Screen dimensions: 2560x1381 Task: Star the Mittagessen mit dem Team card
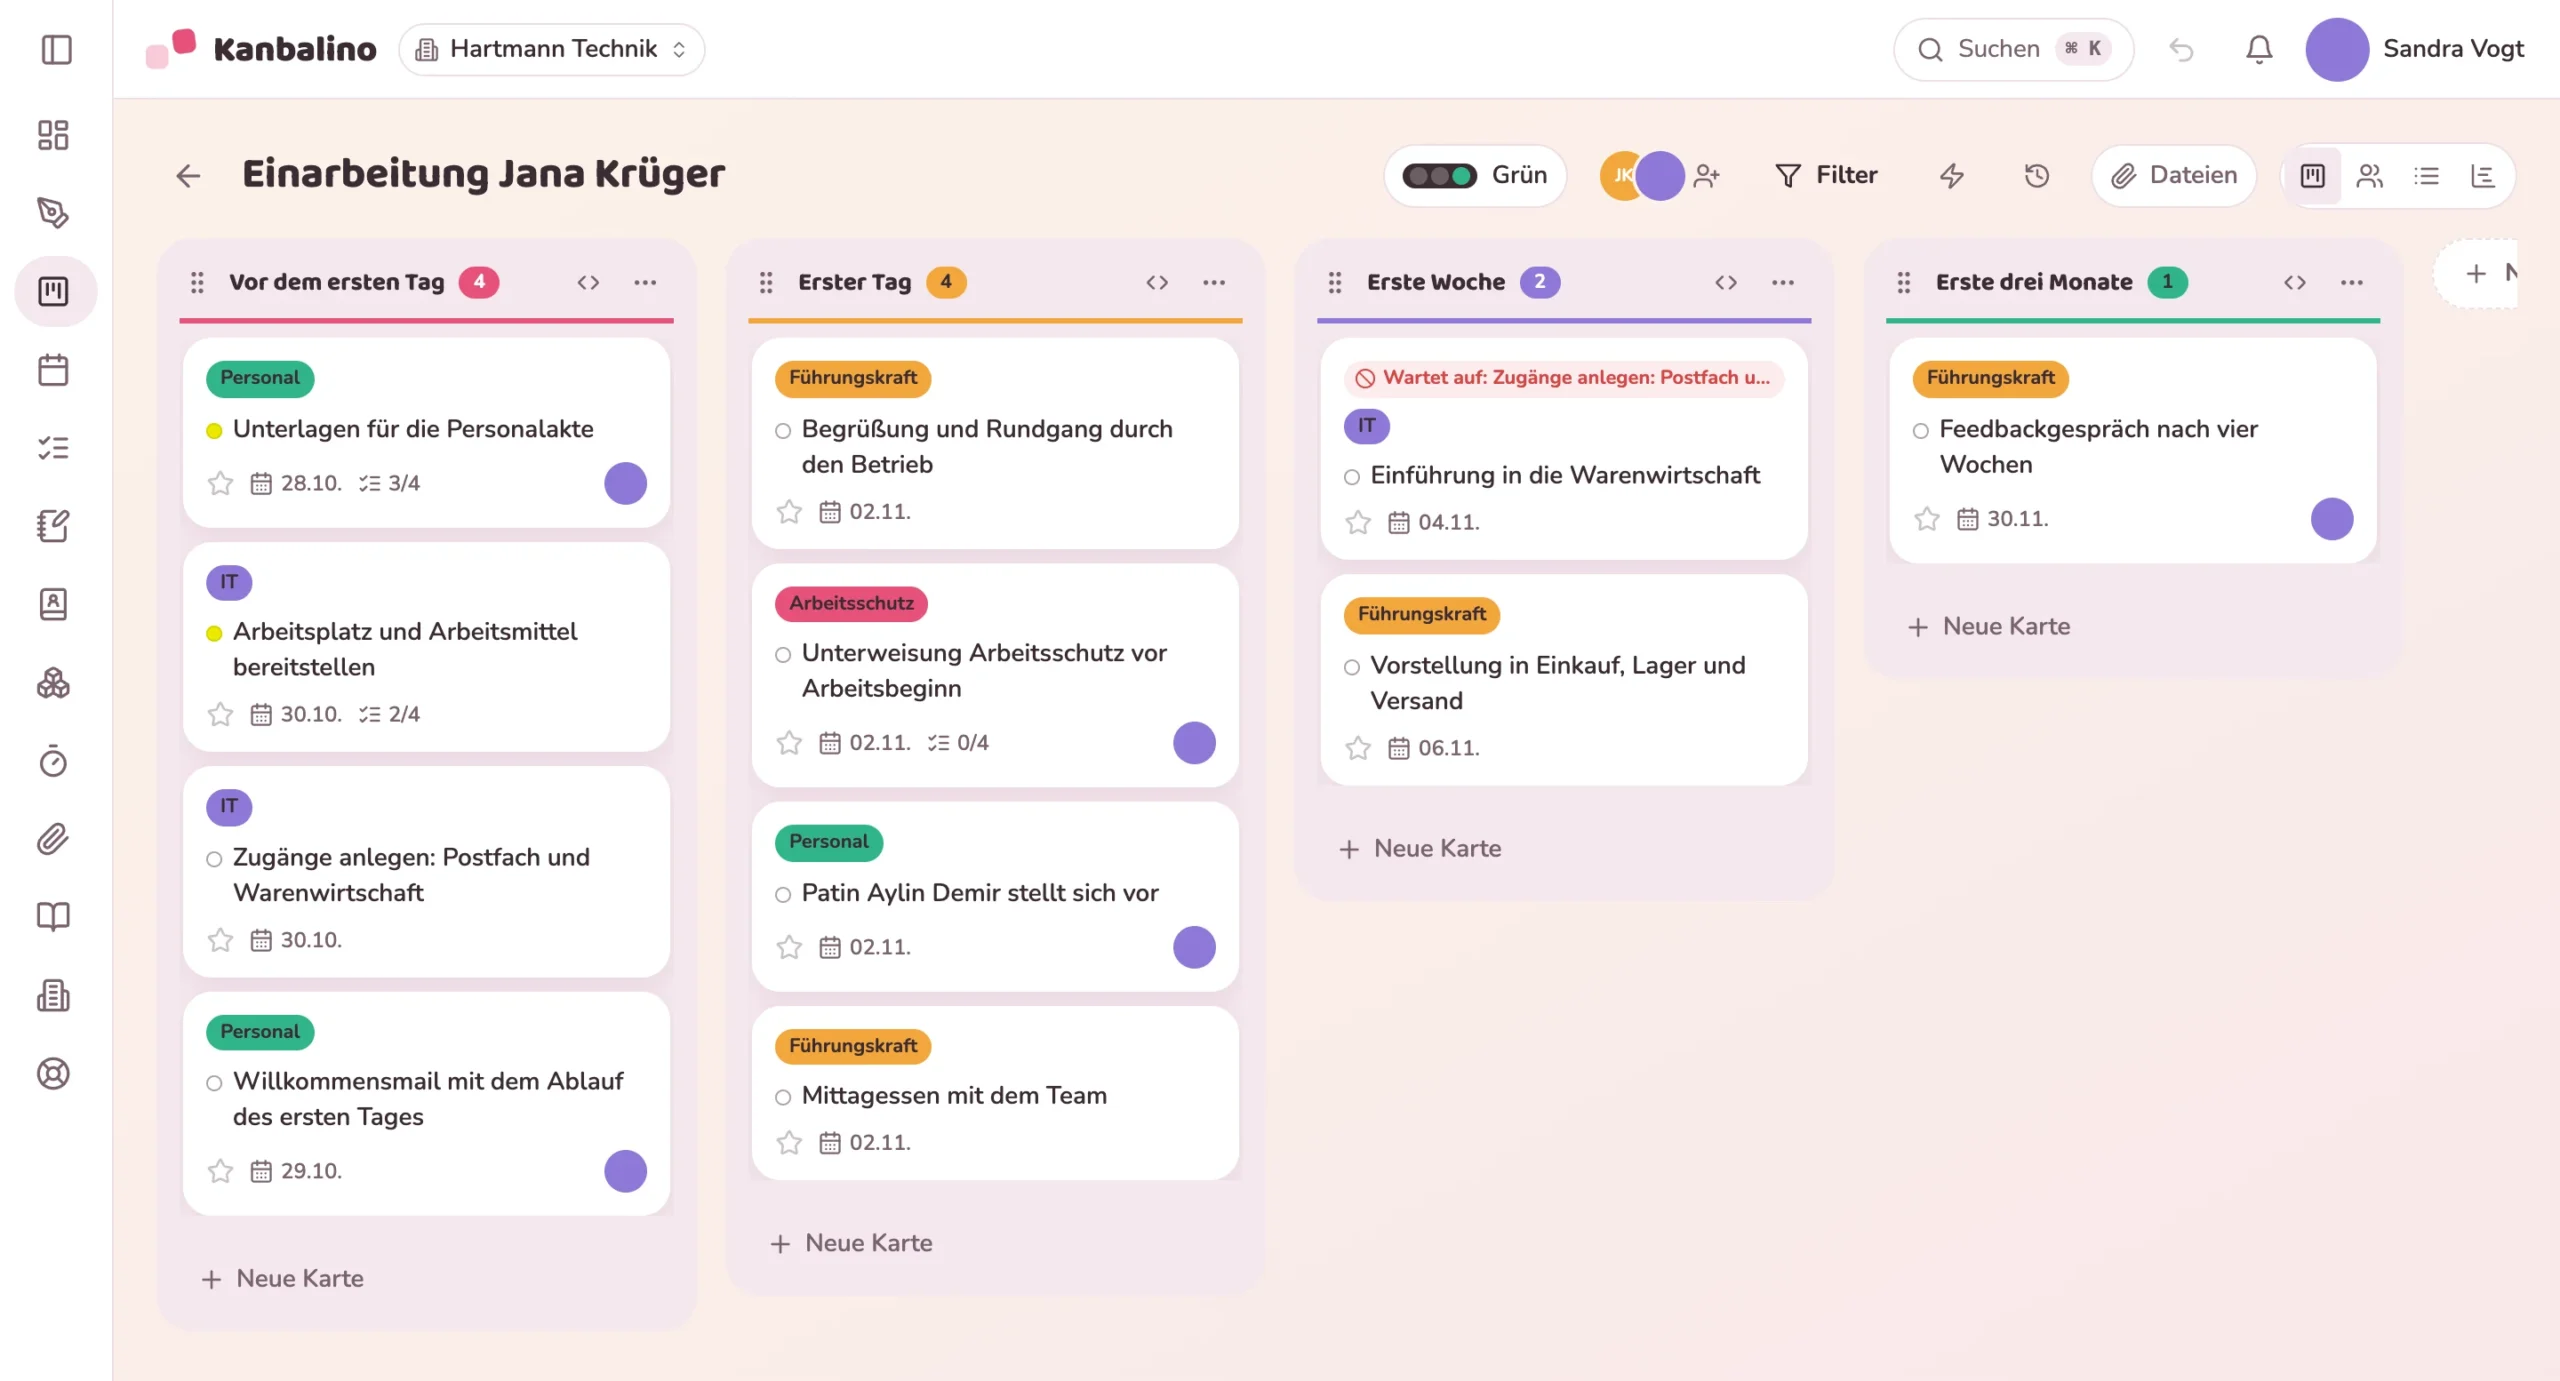click(789, 1143)
